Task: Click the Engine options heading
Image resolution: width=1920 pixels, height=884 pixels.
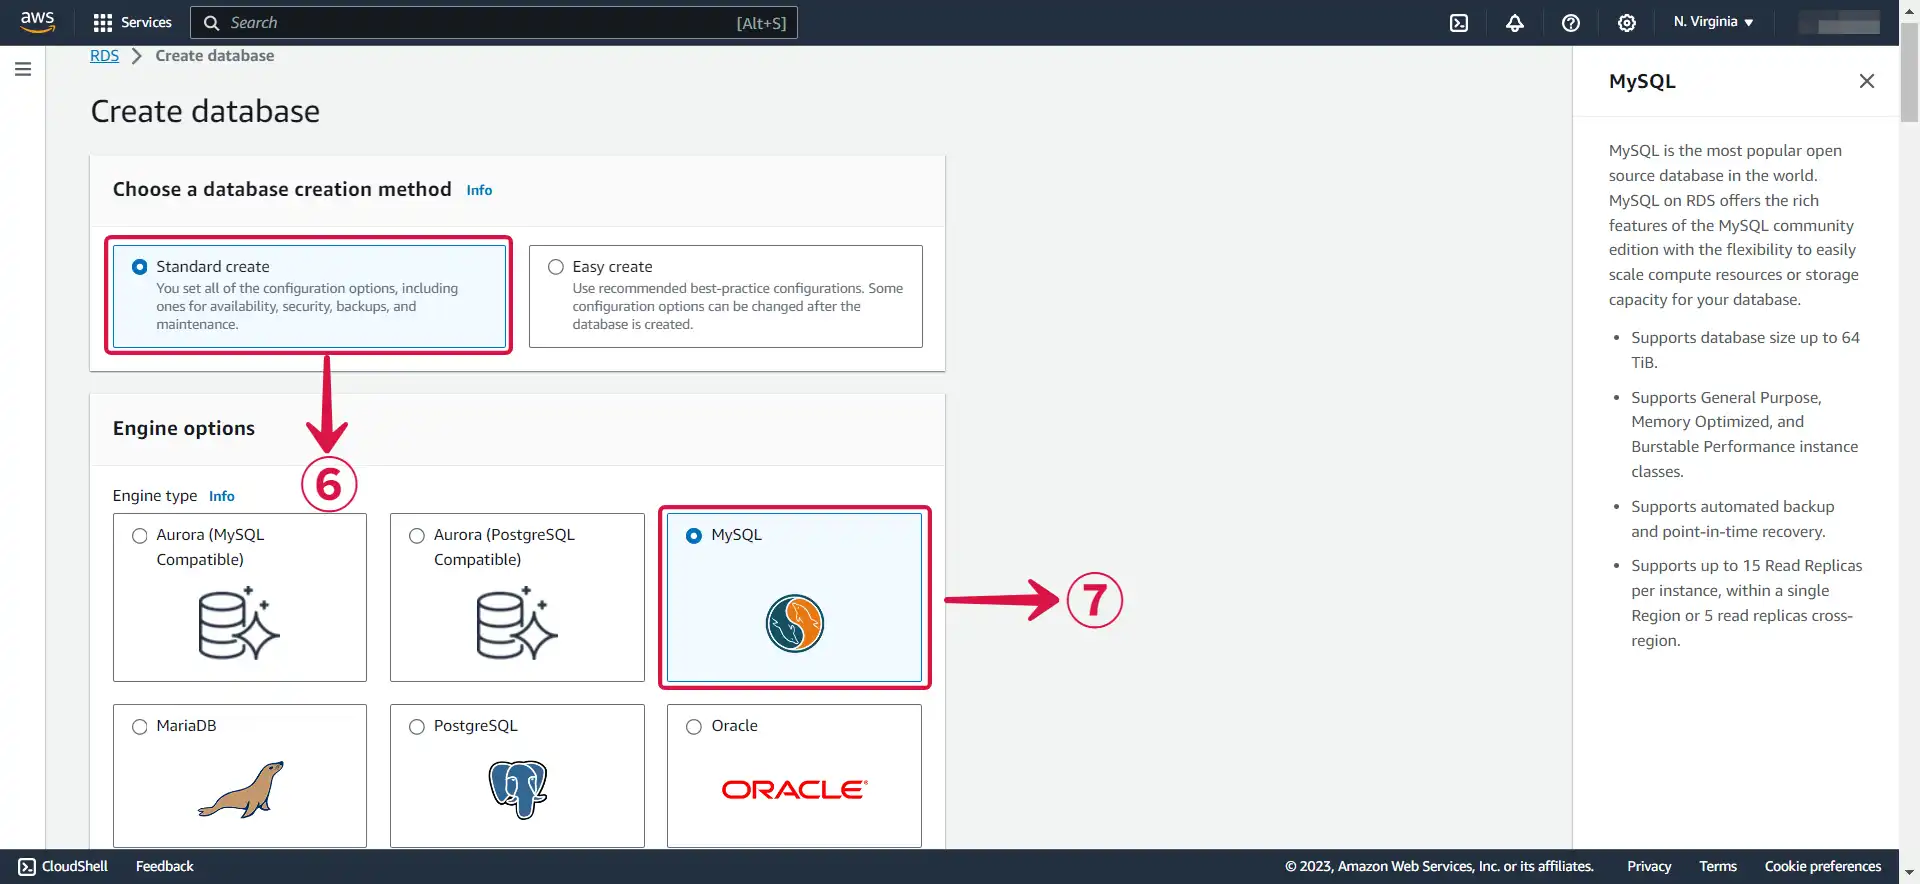Action: click(184, 428)
